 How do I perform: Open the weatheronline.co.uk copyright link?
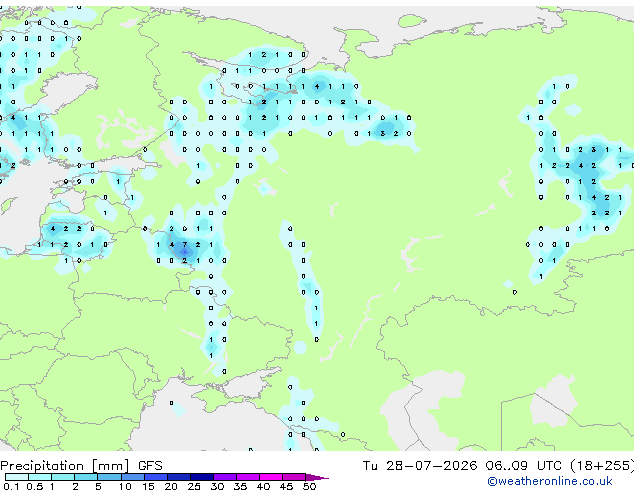point(550,481)
